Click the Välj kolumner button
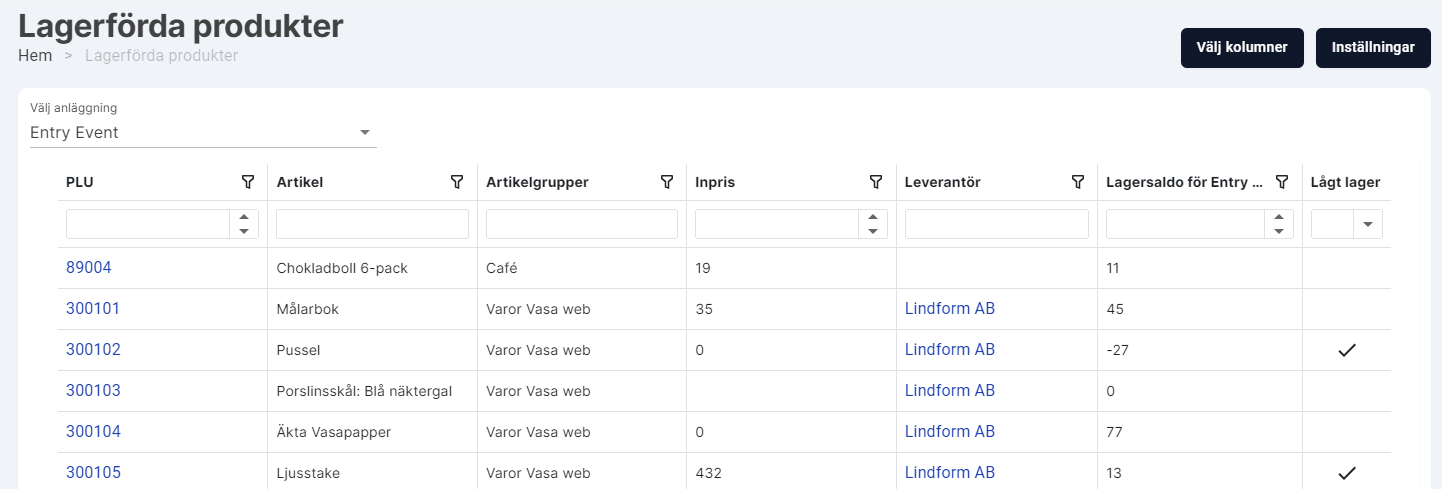This screenshot has width=1442, height=489. [x=1242, y=48]
